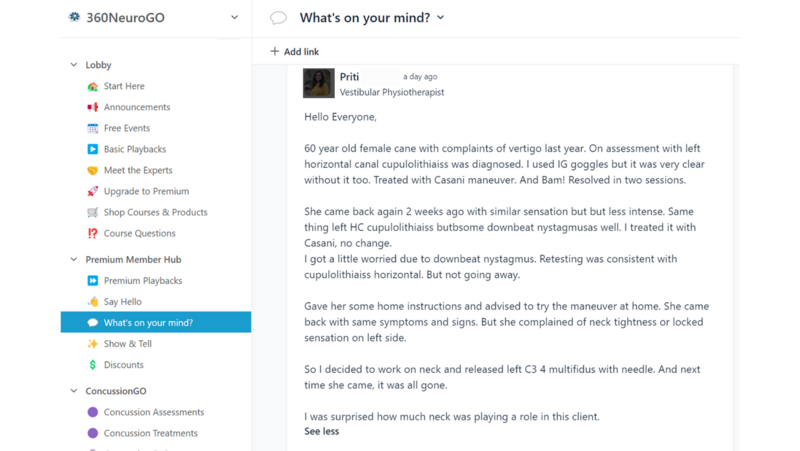Click the dollar icon beside Discounts
Viewport: 800px width, 451px height.
(x=93, y=365)
